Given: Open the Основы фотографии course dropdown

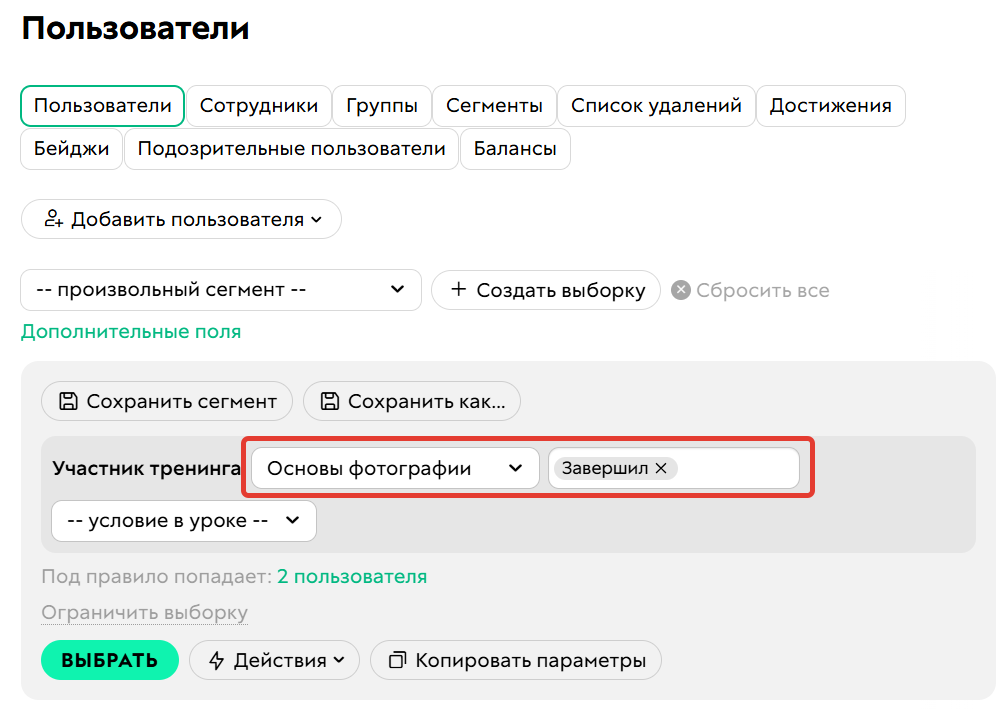Looking at the screenshot, I should pyautogui.click(x=393, y=467).
